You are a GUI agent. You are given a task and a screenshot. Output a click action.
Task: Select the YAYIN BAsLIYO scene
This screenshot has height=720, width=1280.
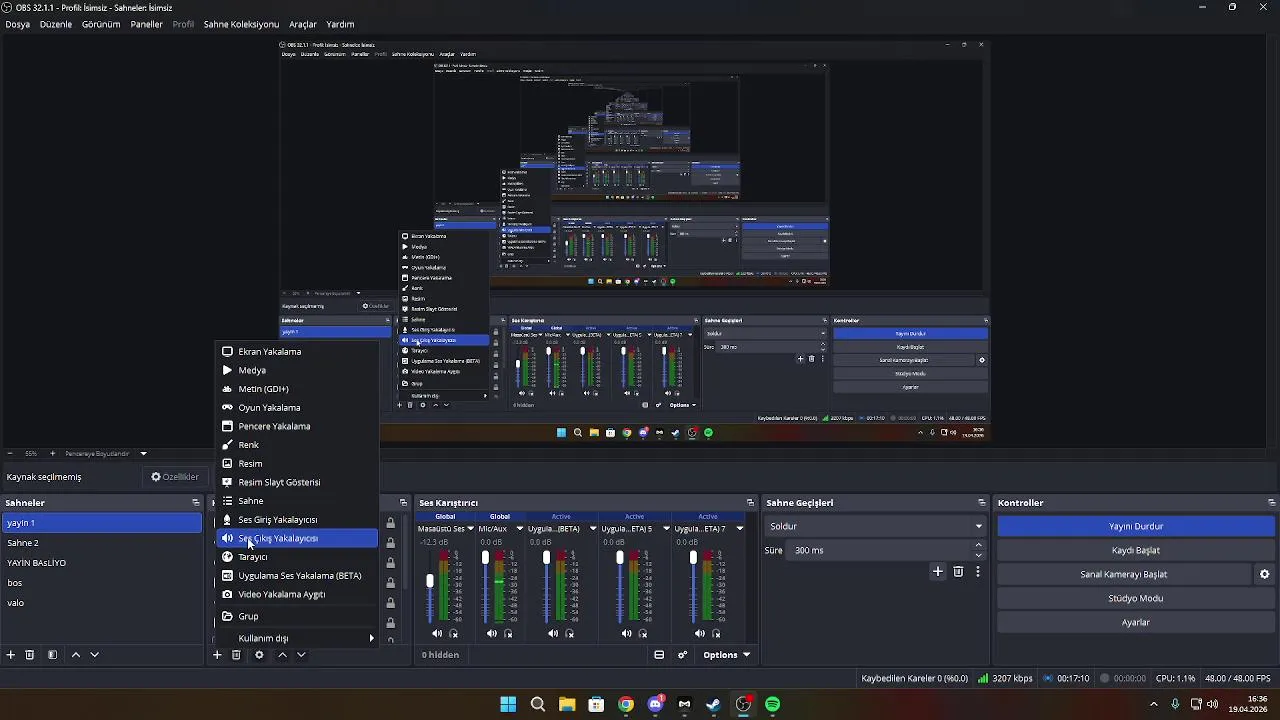point(101,563)
